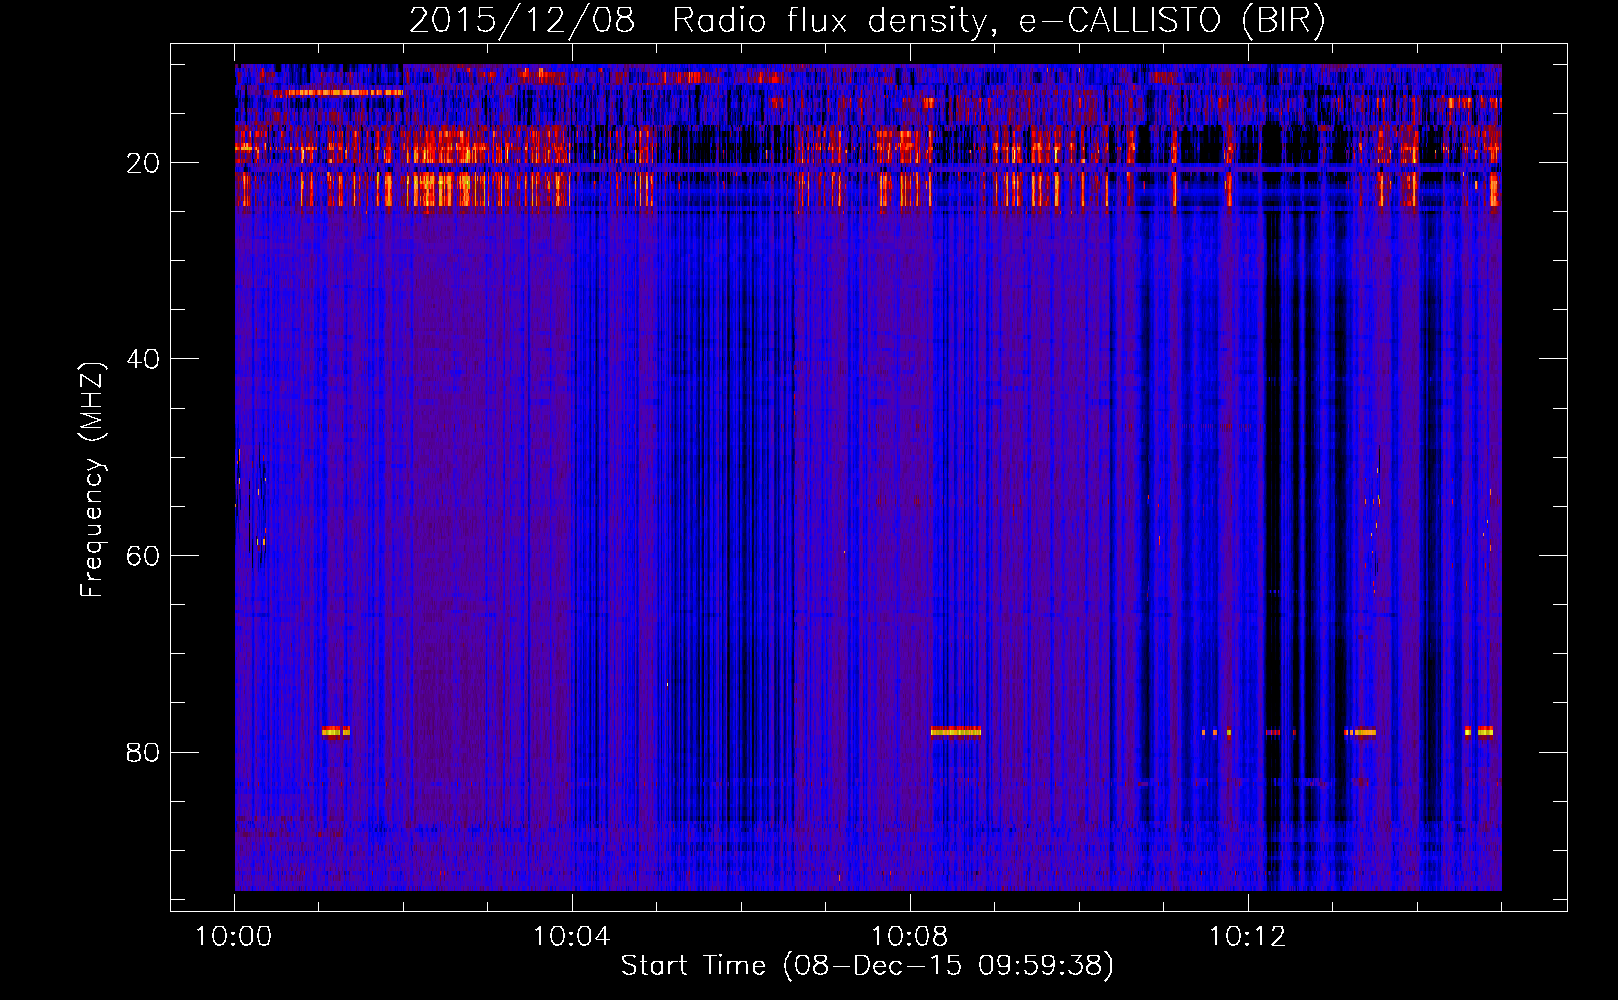Viewport: 1618px width, 1000px height.
Task: Click the 40 frequency tick label
Action: [x=143, y=359]
